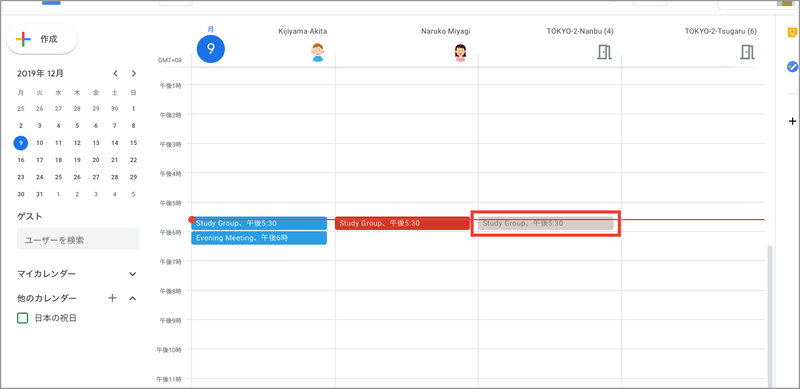Open Evening Meeting event at 午後6時
This screenshot has height=389, width=800.
pos(259,238)
